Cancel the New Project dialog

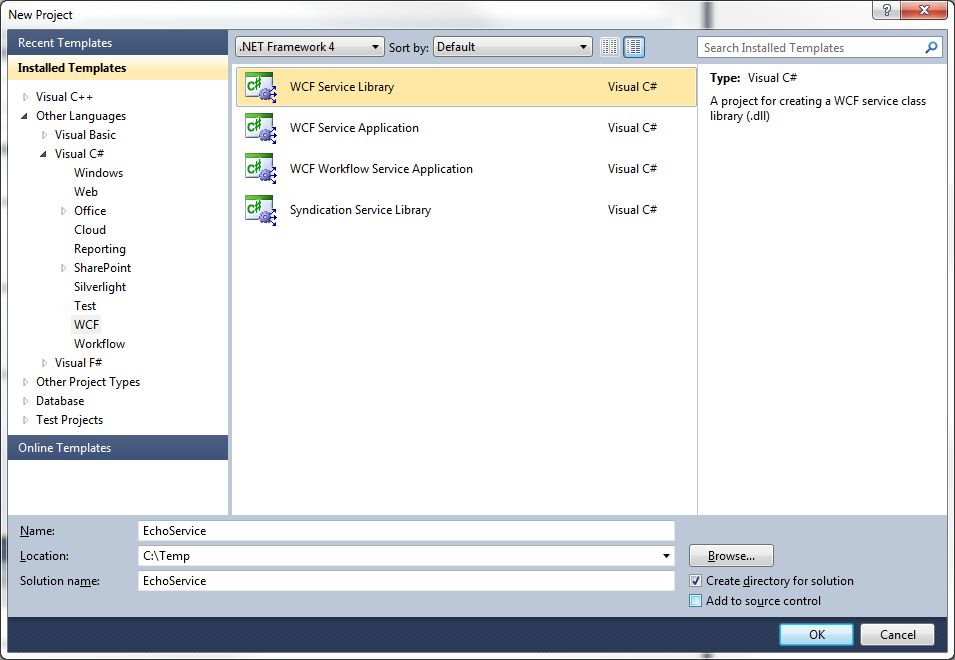(896, 634)
